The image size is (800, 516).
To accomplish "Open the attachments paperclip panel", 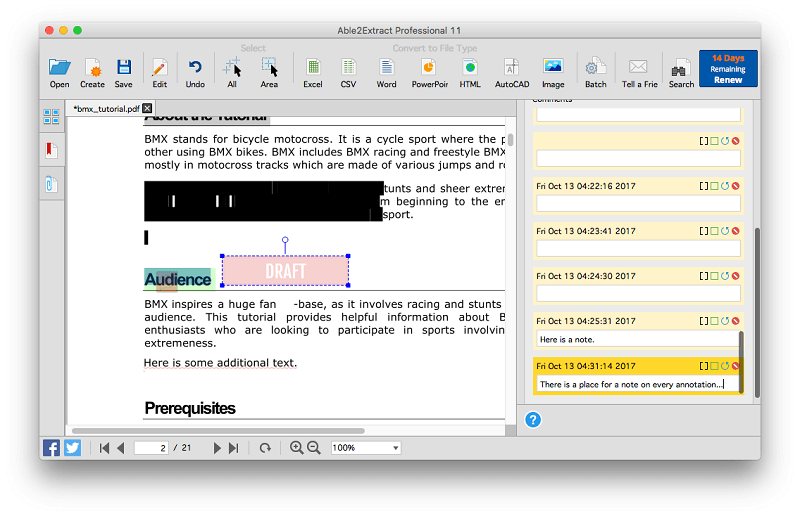I will 51,184.
